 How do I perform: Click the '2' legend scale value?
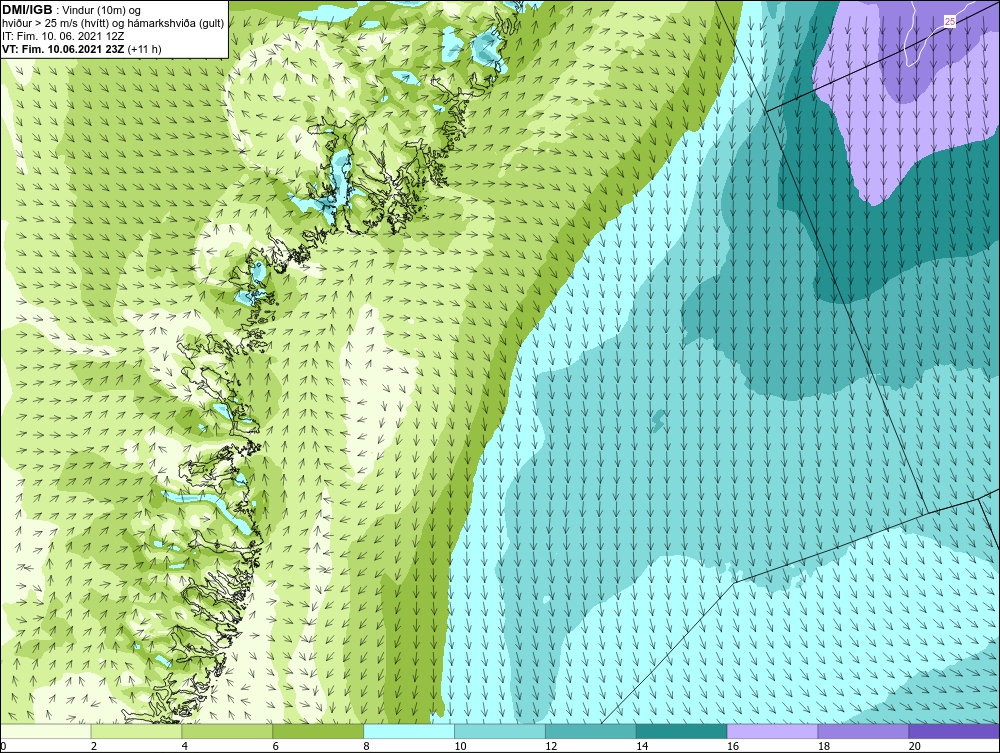tap(94, 746)
